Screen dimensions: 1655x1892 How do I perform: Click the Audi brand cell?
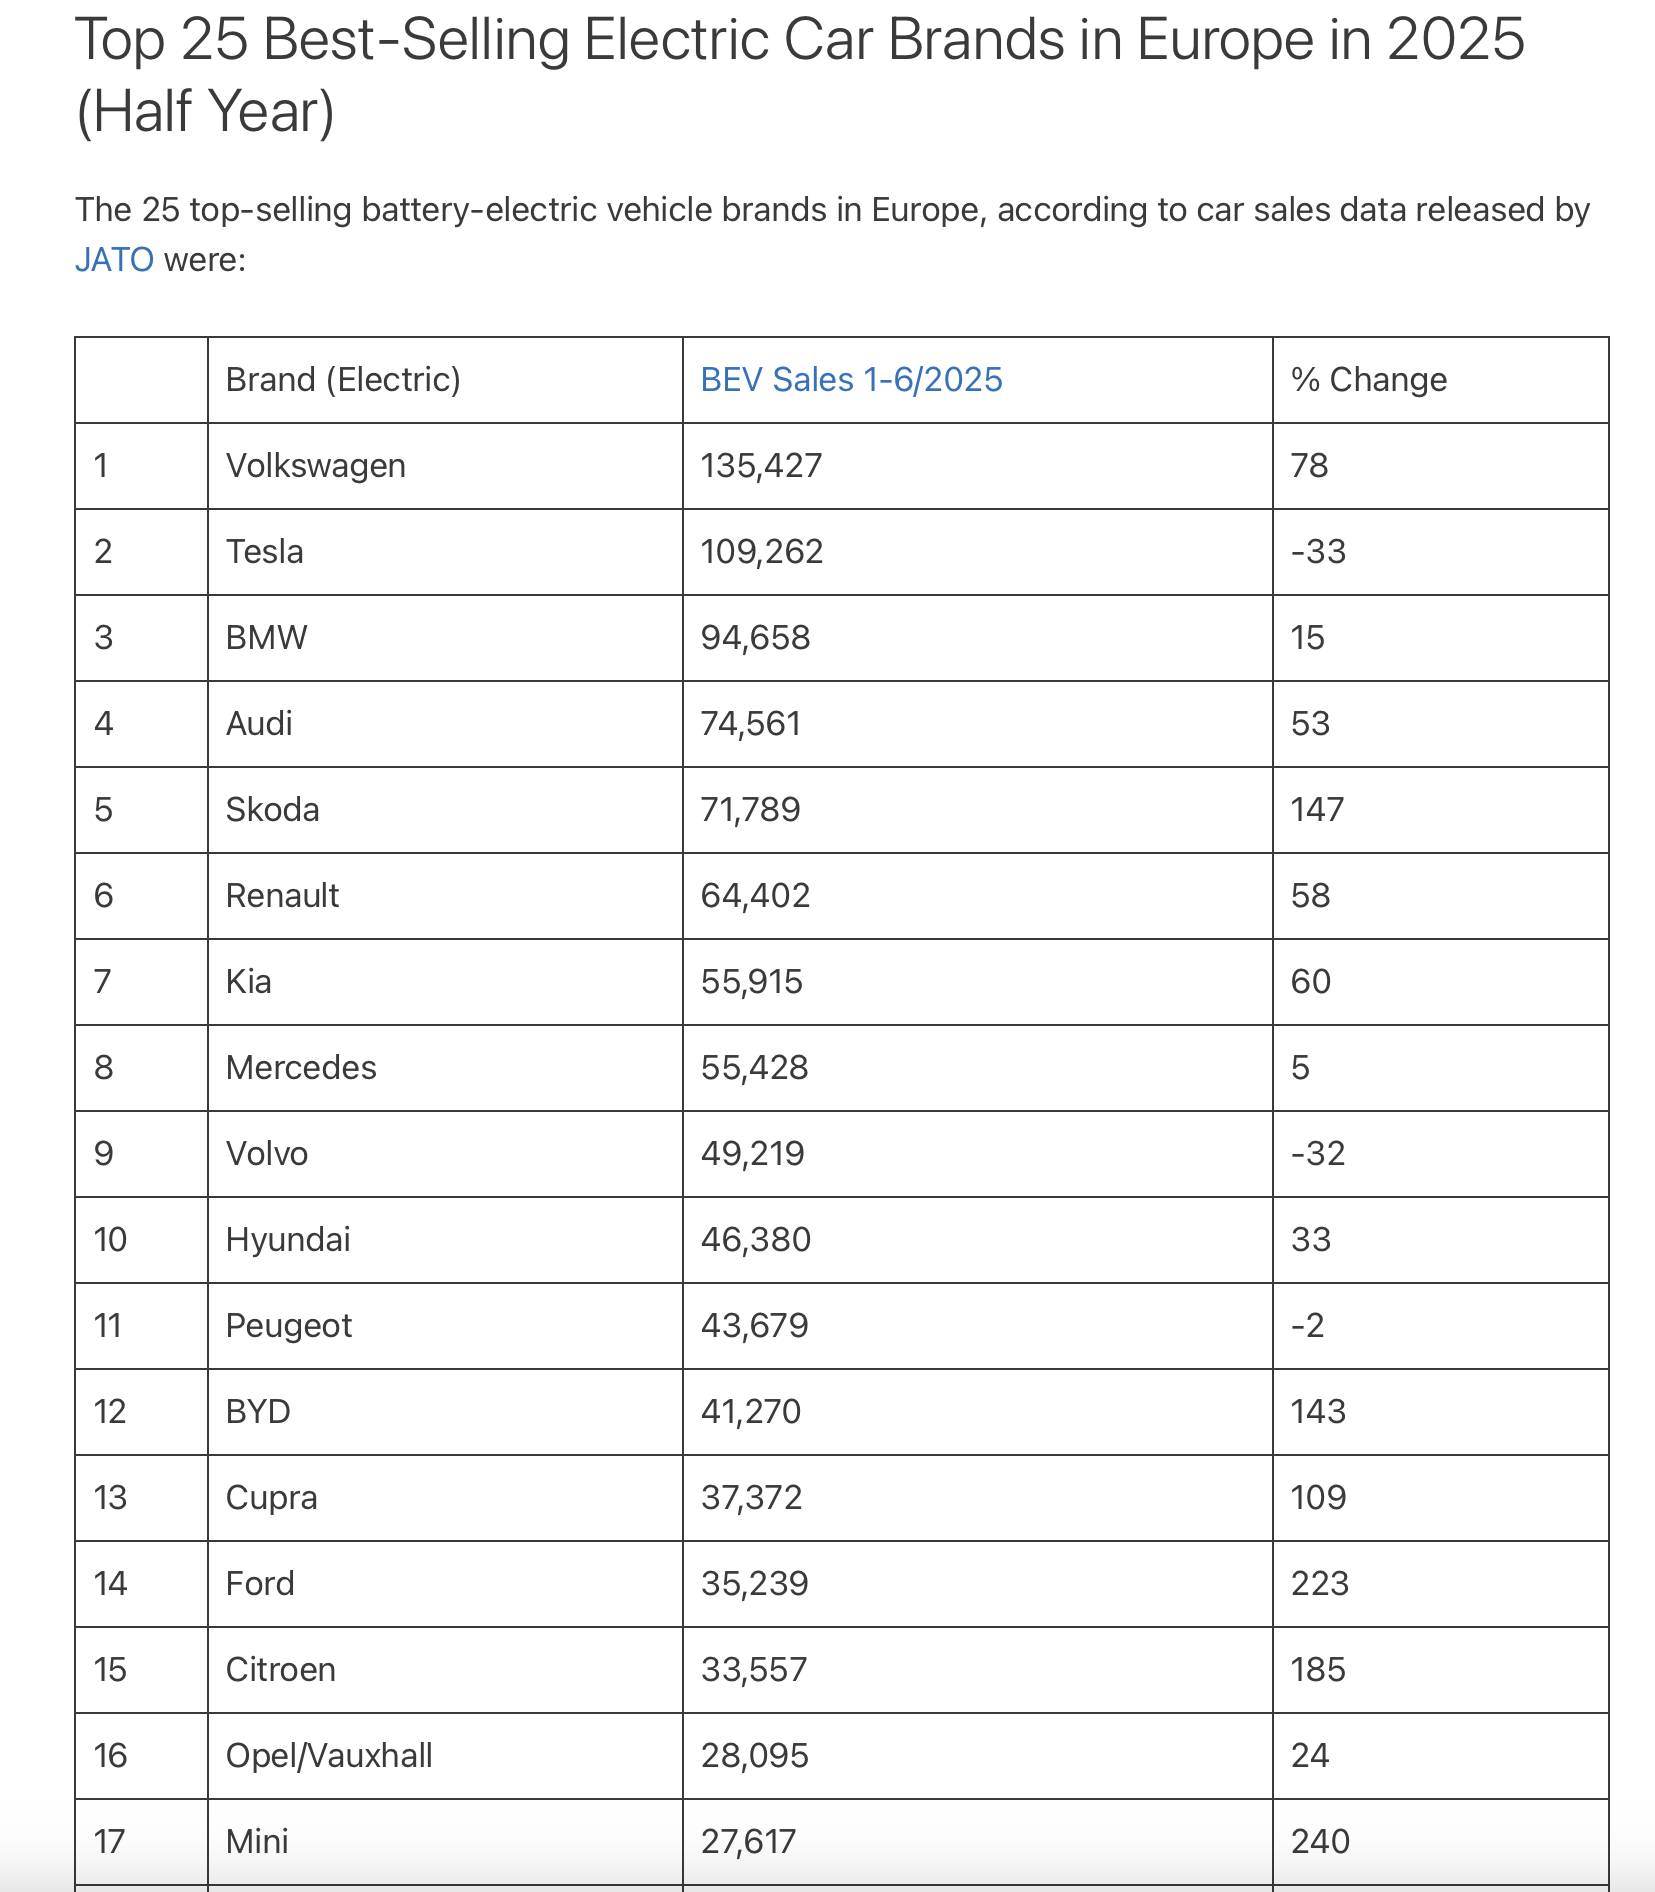259,724
